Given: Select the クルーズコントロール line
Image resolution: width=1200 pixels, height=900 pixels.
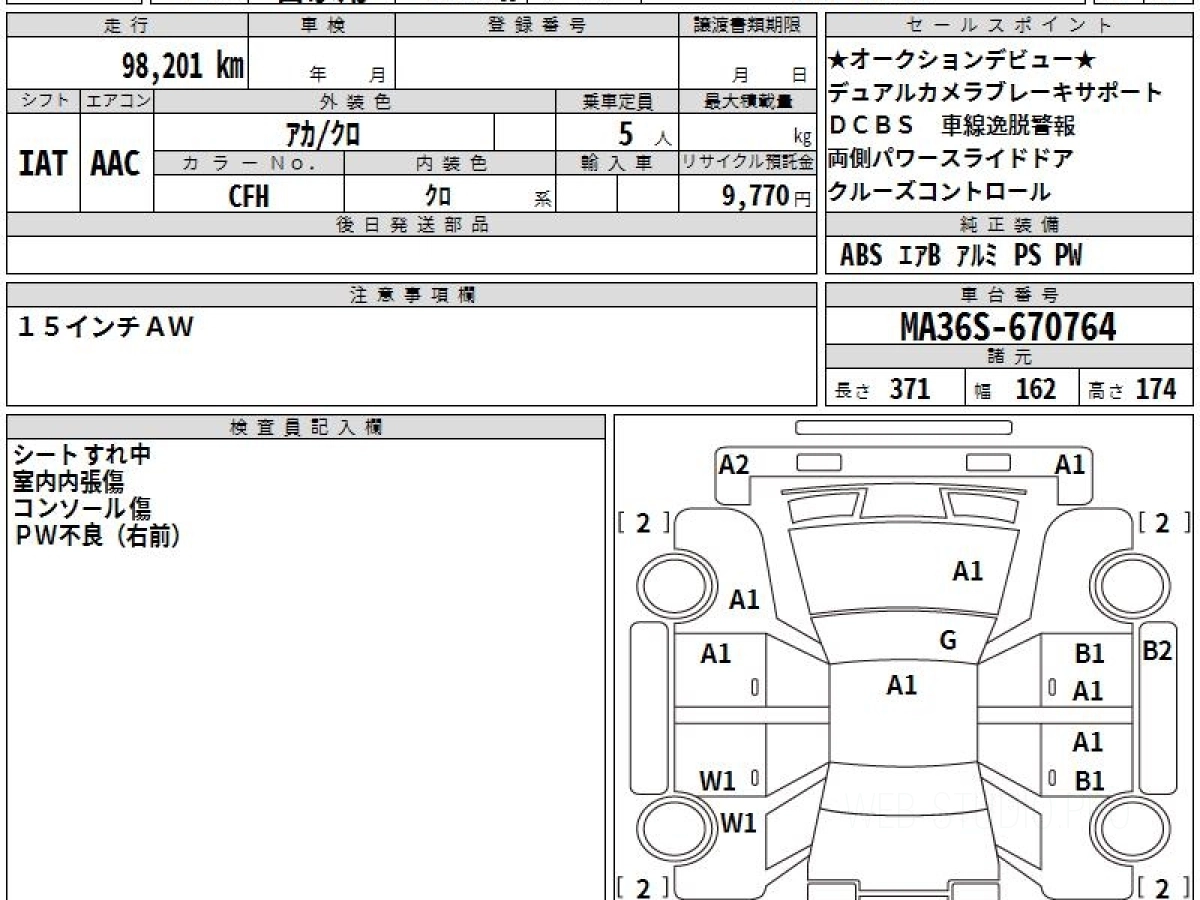Looking at the screenshot, I should pyautogui.click(x=939, y=191).
